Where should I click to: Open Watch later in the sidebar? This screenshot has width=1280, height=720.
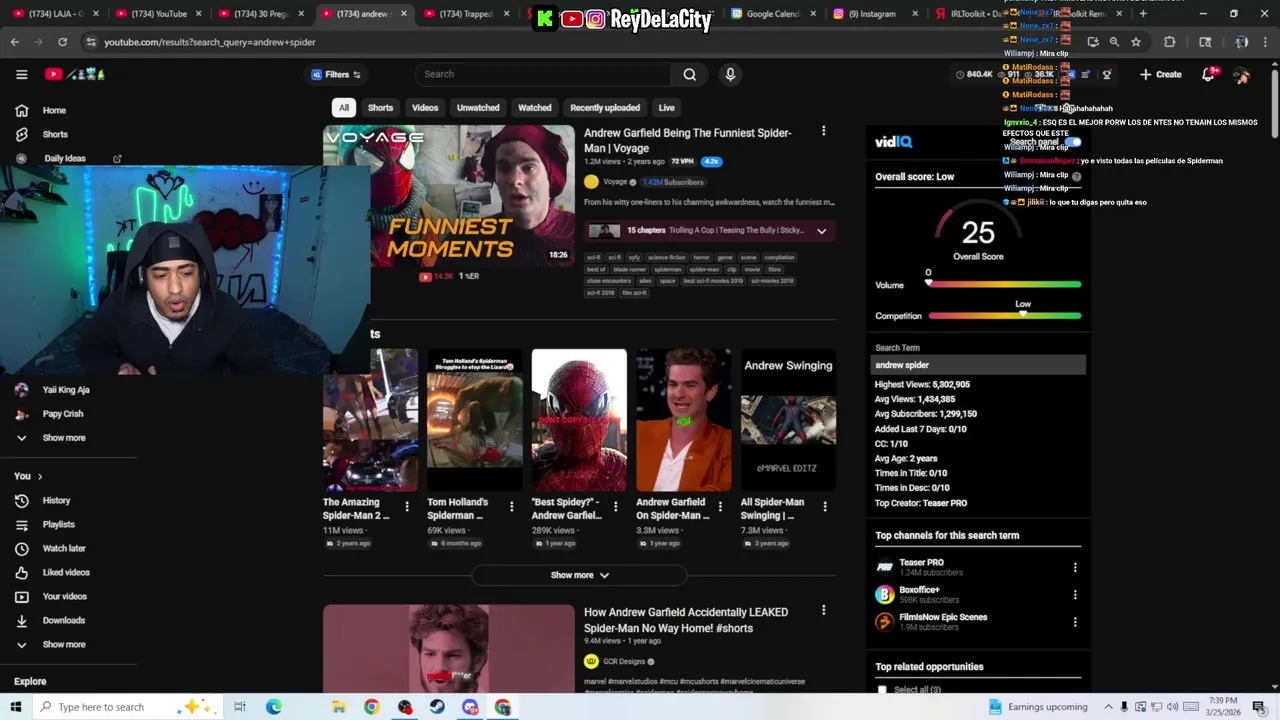click(x=63, y=548)
